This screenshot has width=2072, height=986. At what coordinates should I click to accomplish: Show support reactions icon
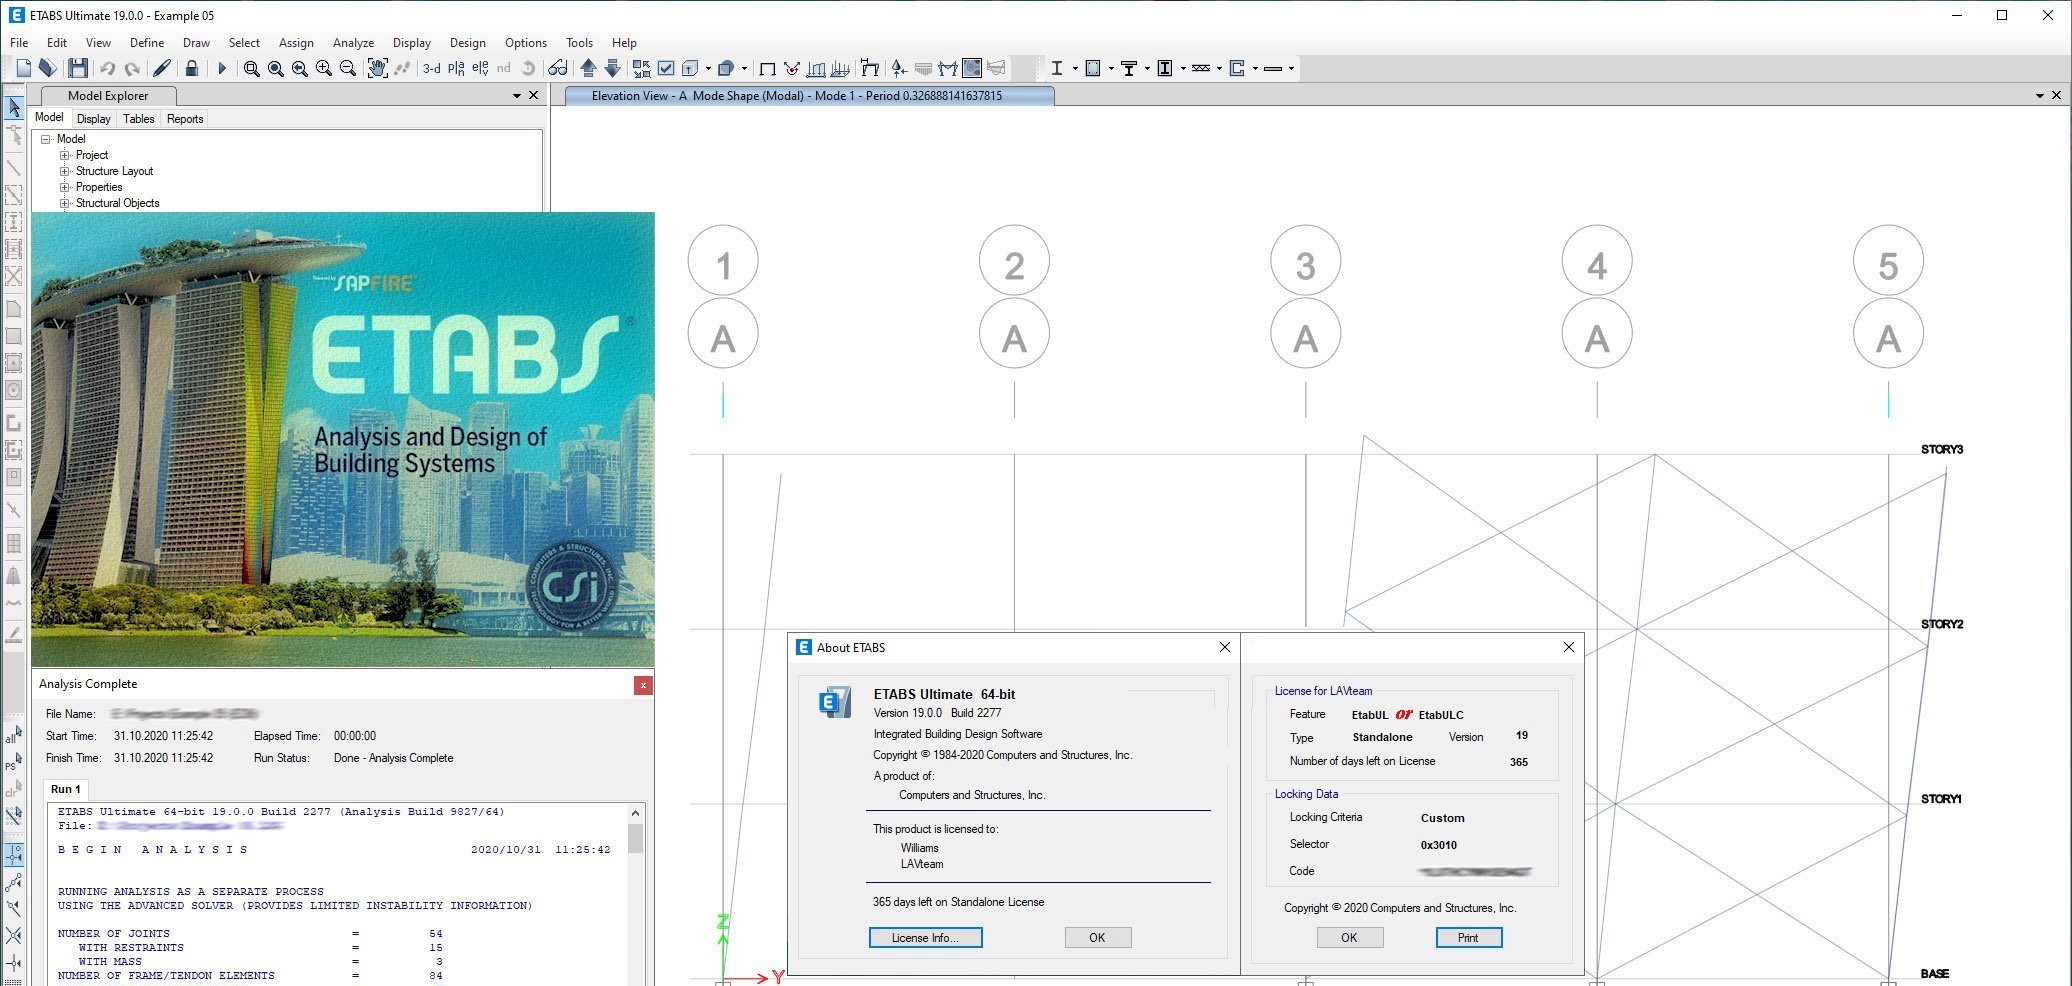click(898, 69)
